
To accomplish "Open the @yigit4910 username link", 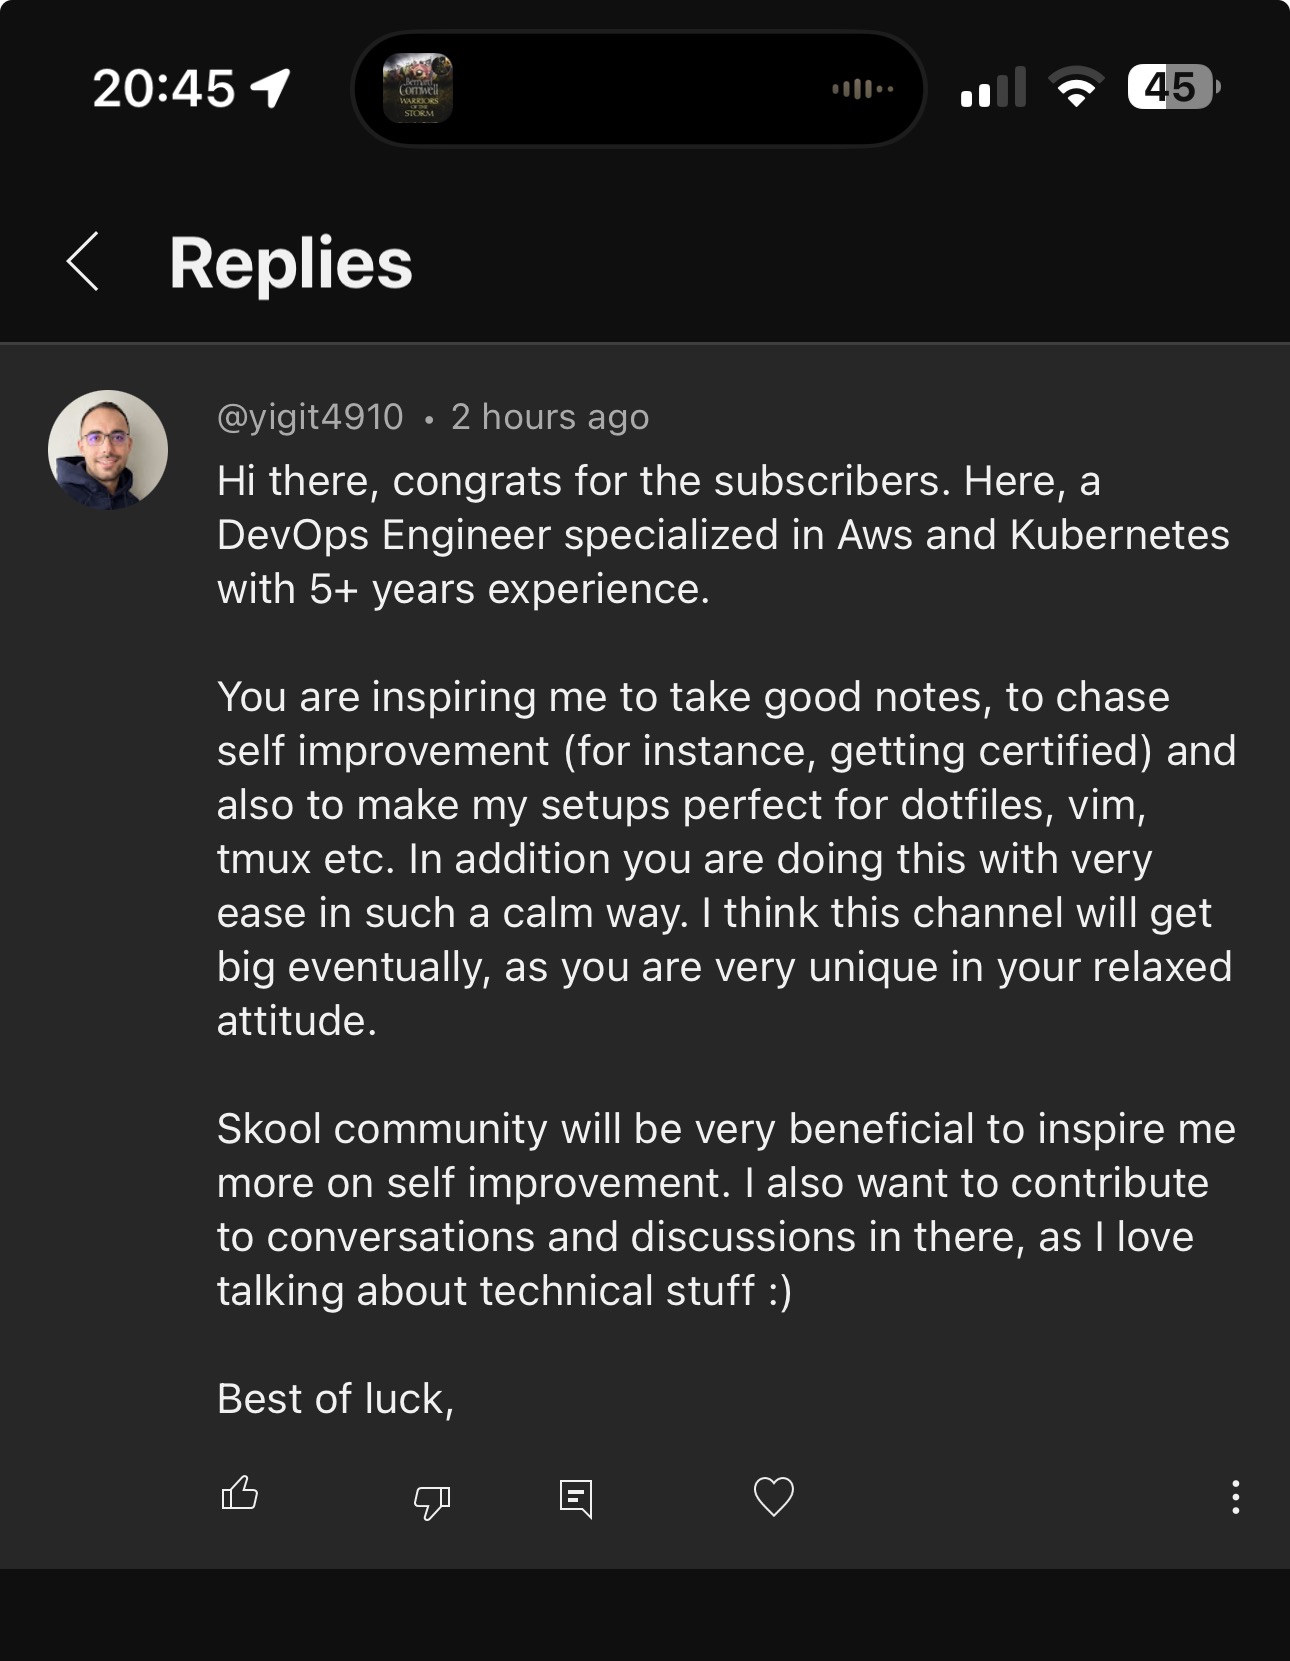I will coord(310,417).
